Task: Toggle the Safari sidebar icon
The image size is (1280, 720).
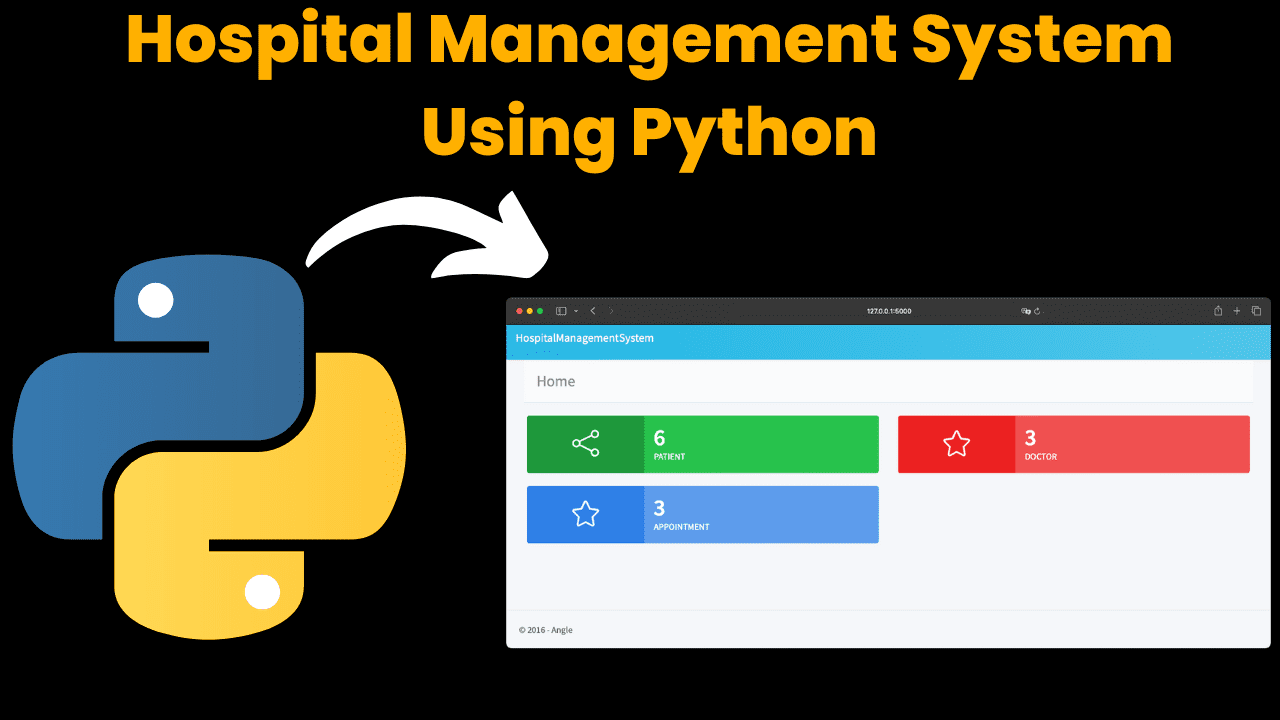Action: coord(561,311)
